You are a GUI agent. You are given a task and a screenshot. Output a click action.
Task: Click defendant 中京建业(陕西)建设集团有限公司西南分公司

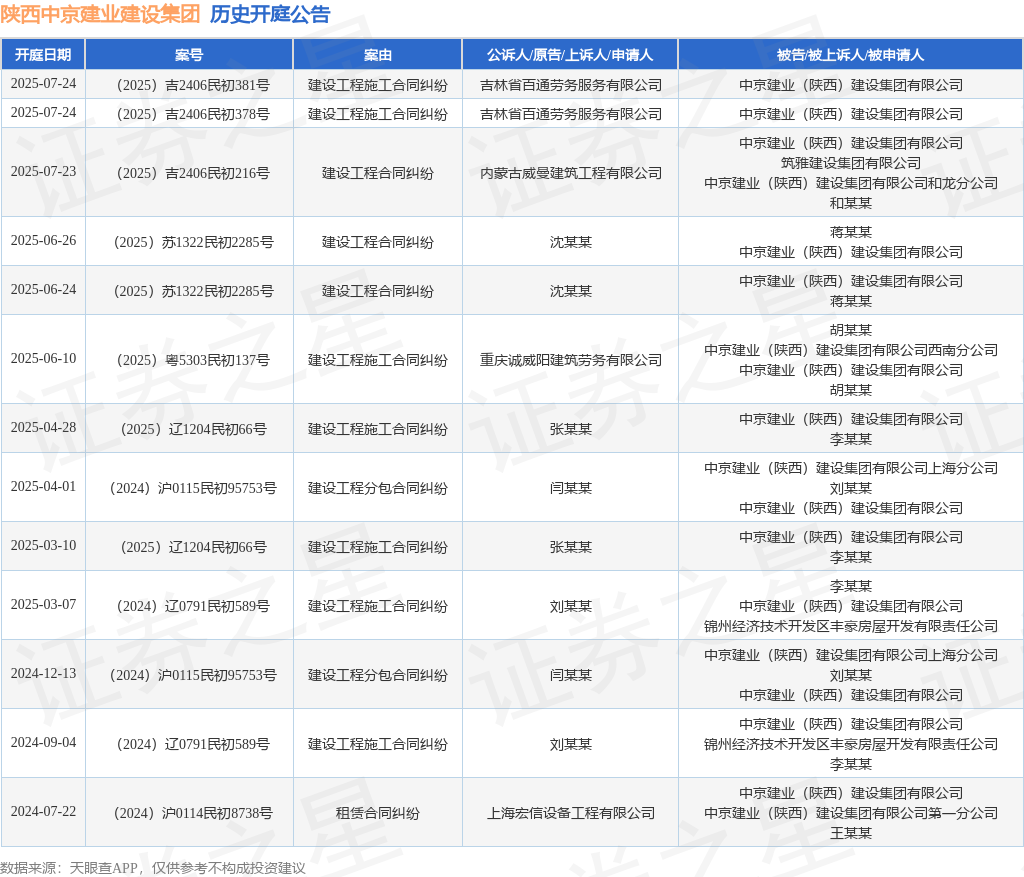coord(850,351)
